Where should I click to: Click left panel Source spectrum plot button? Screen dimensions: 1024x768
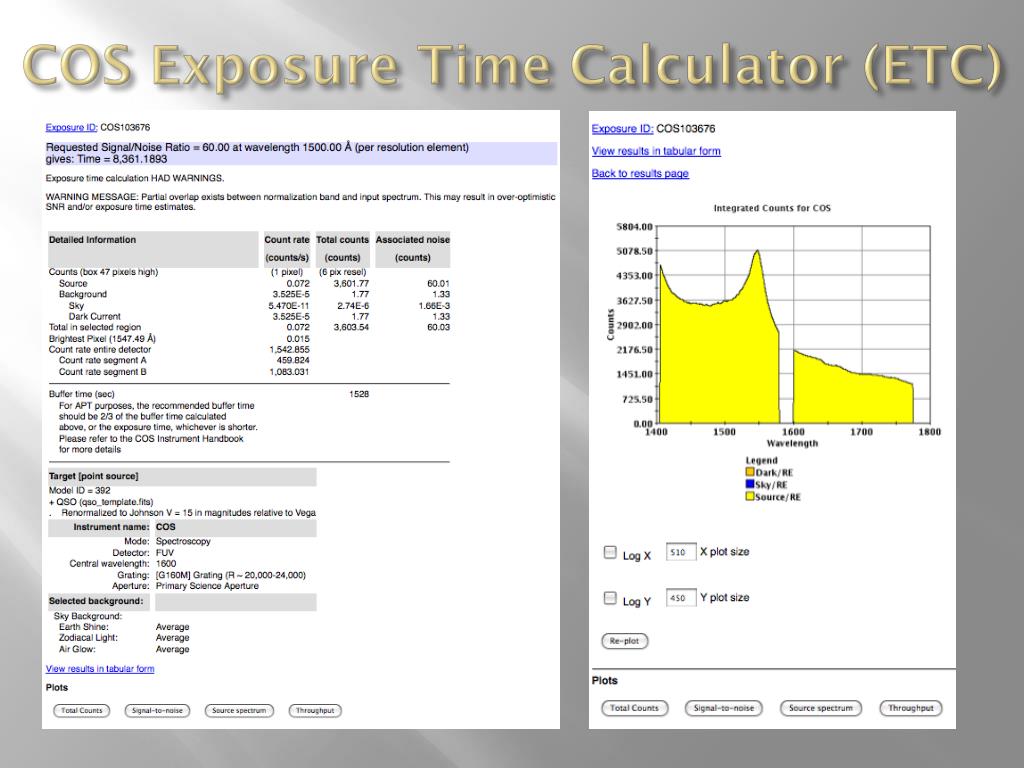239,711
